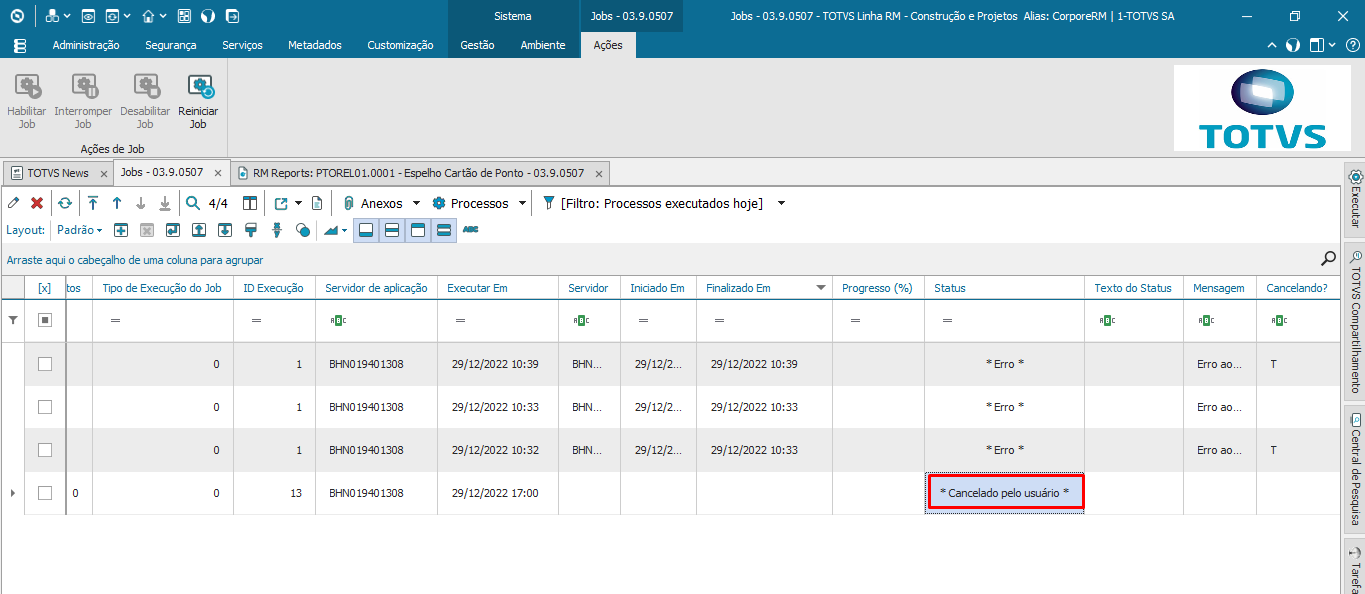This screenshot has width=1365, height=594.
Task: Select the Cancelado pelo usuário status cell
Action: [1004, 493]
